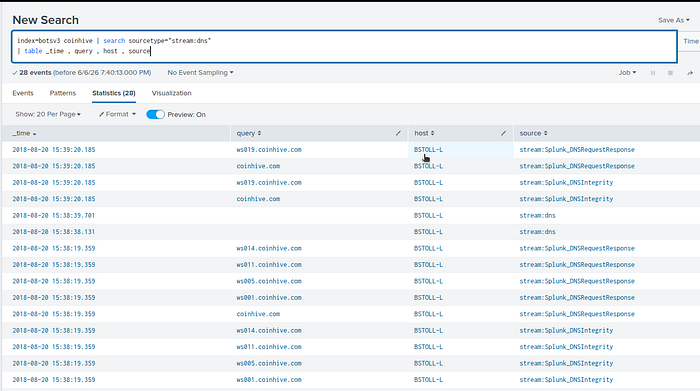Sort by the _time column

[x=24, y=133]
